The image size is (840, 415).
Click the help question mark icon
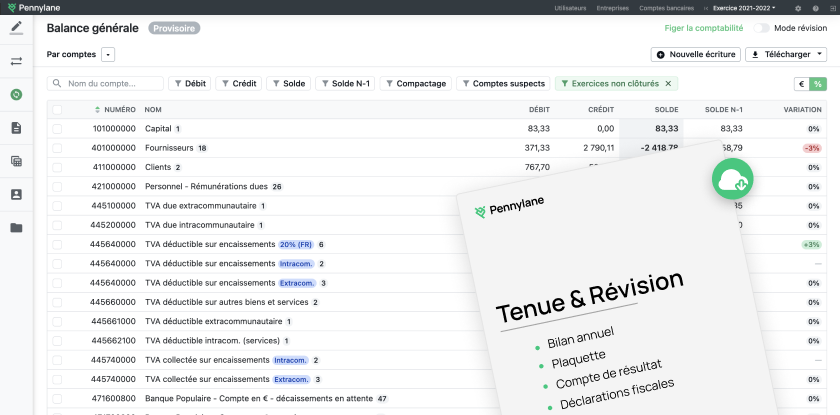[815, 8]
